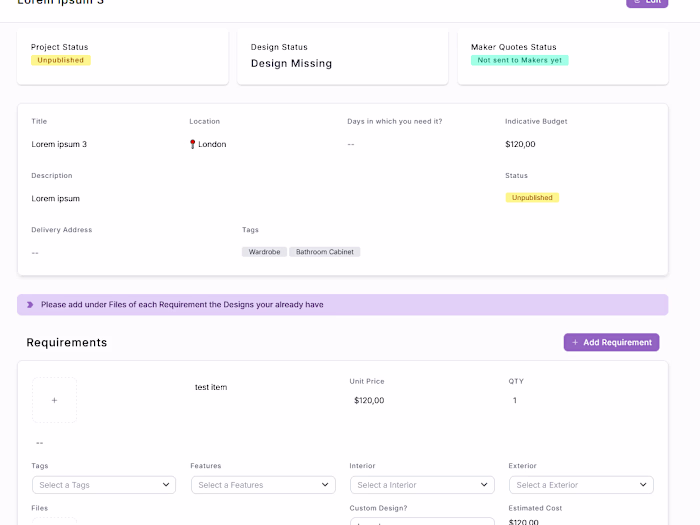Open the Select a Tags dropdown
Image resolution: width=700 pixels, height=525 pixels.
(105, 485)
